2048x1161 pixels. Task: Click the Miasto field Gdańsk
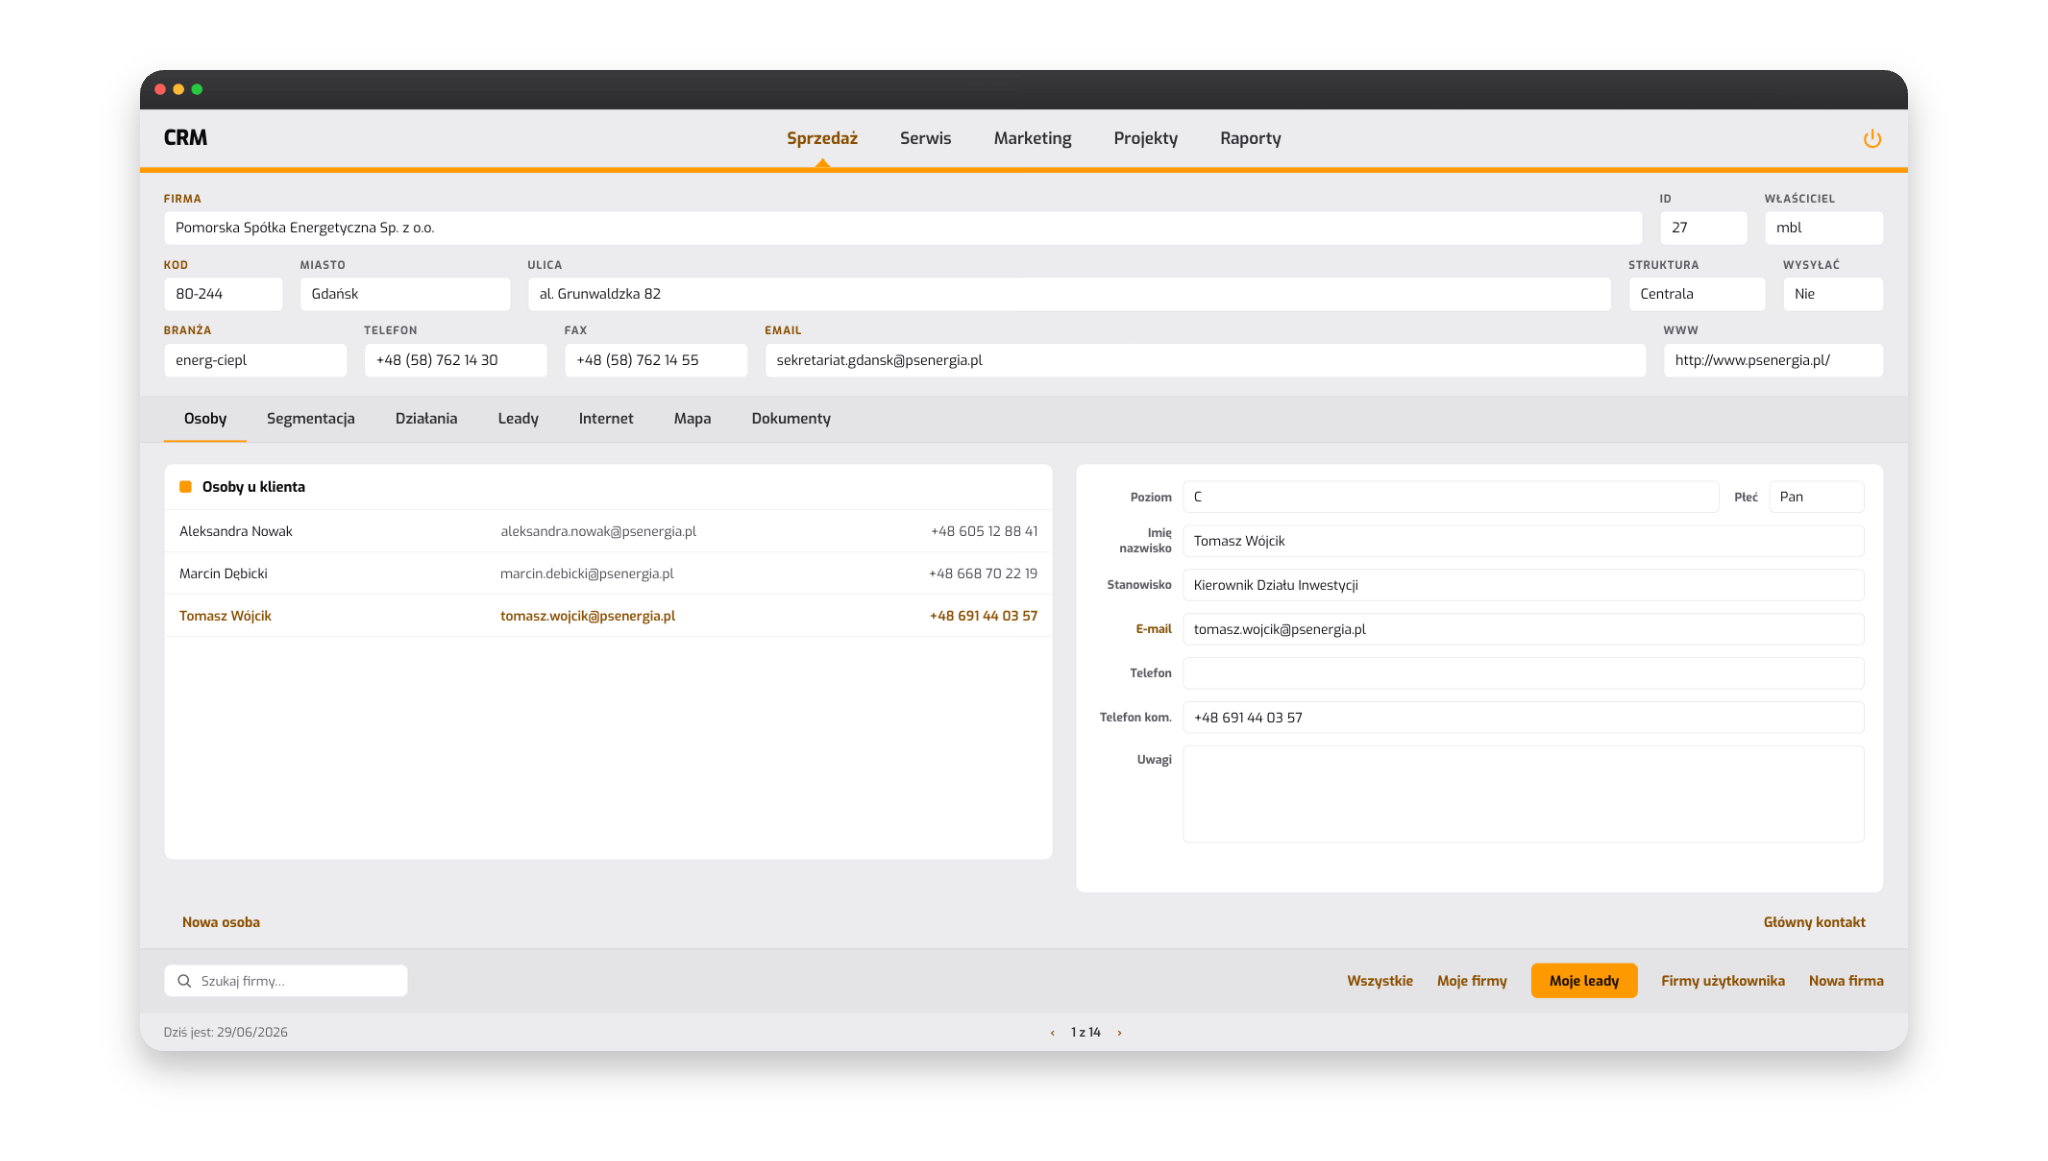[405, 294]
